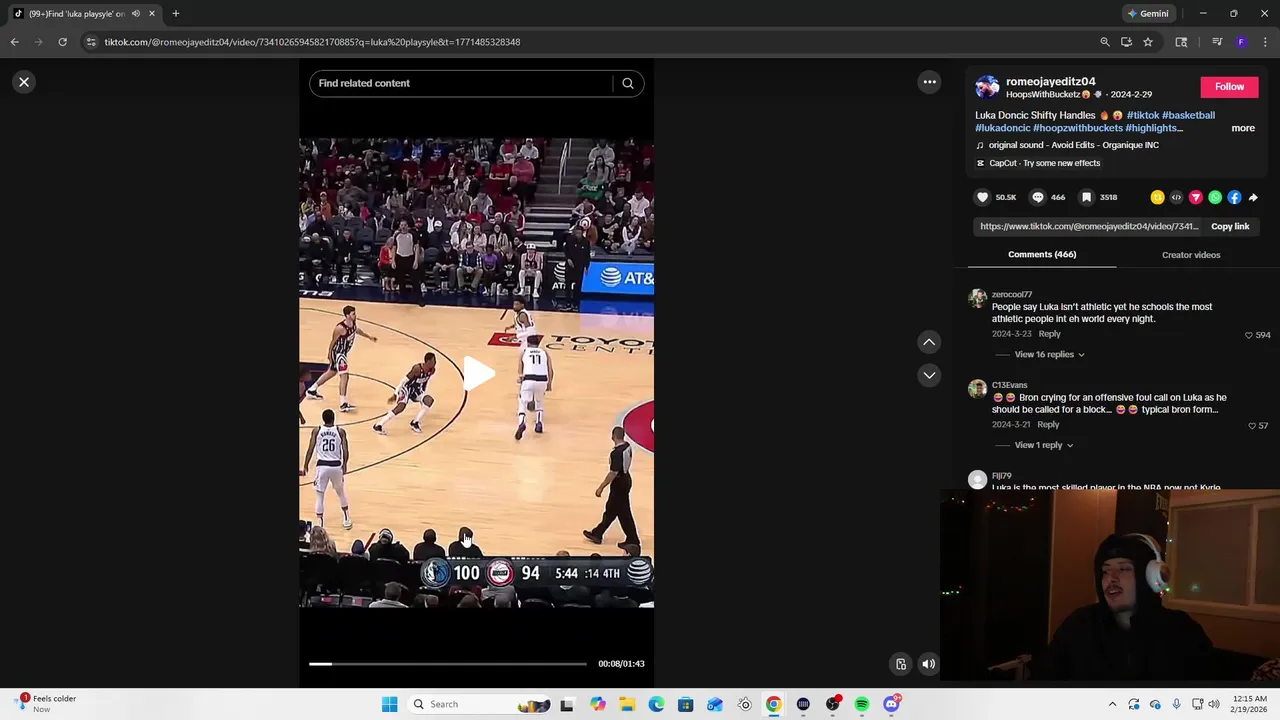Get the embed code icon
Image resolution: width=1280 pixels, height=720 pixels.
tap(1176, 197)
